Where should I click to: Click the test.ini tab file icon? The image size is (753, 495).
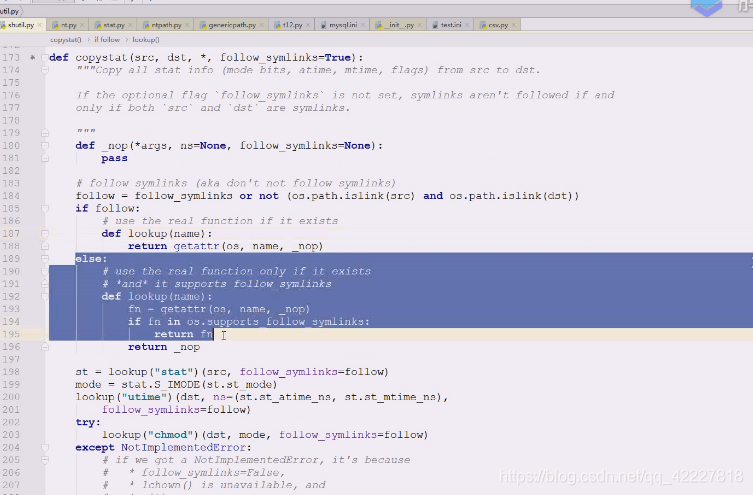(x=435, y=25)
